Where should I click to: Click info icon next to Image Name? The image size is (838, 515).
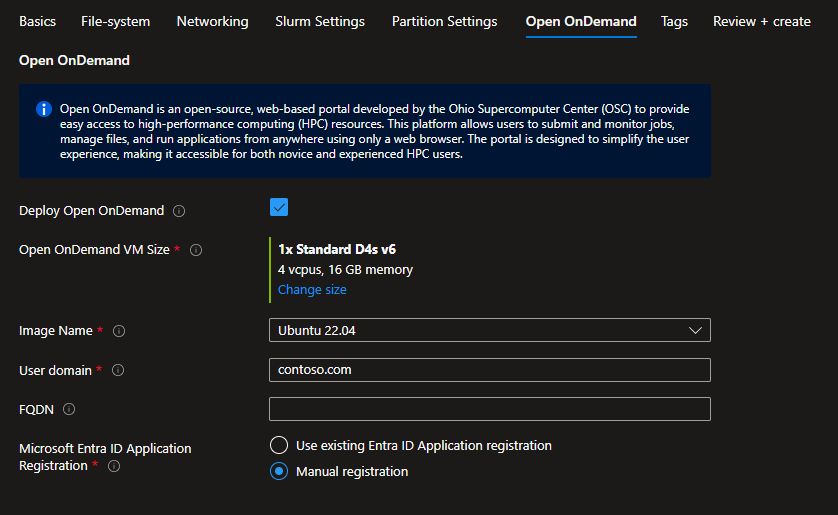[119, 331]
